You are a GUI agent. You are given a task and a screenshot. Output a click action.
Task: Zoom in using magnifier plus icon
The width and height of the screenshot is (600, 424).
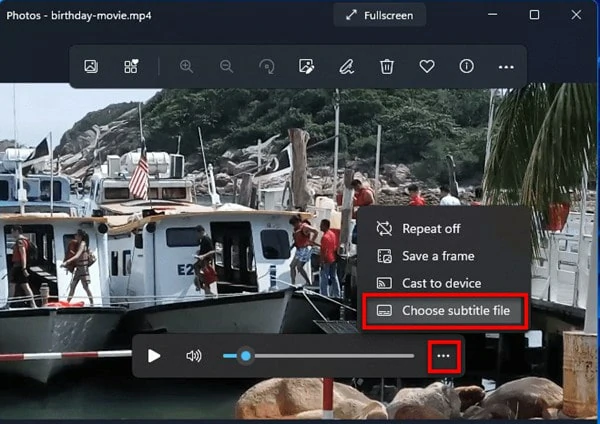tap(186, 67)
